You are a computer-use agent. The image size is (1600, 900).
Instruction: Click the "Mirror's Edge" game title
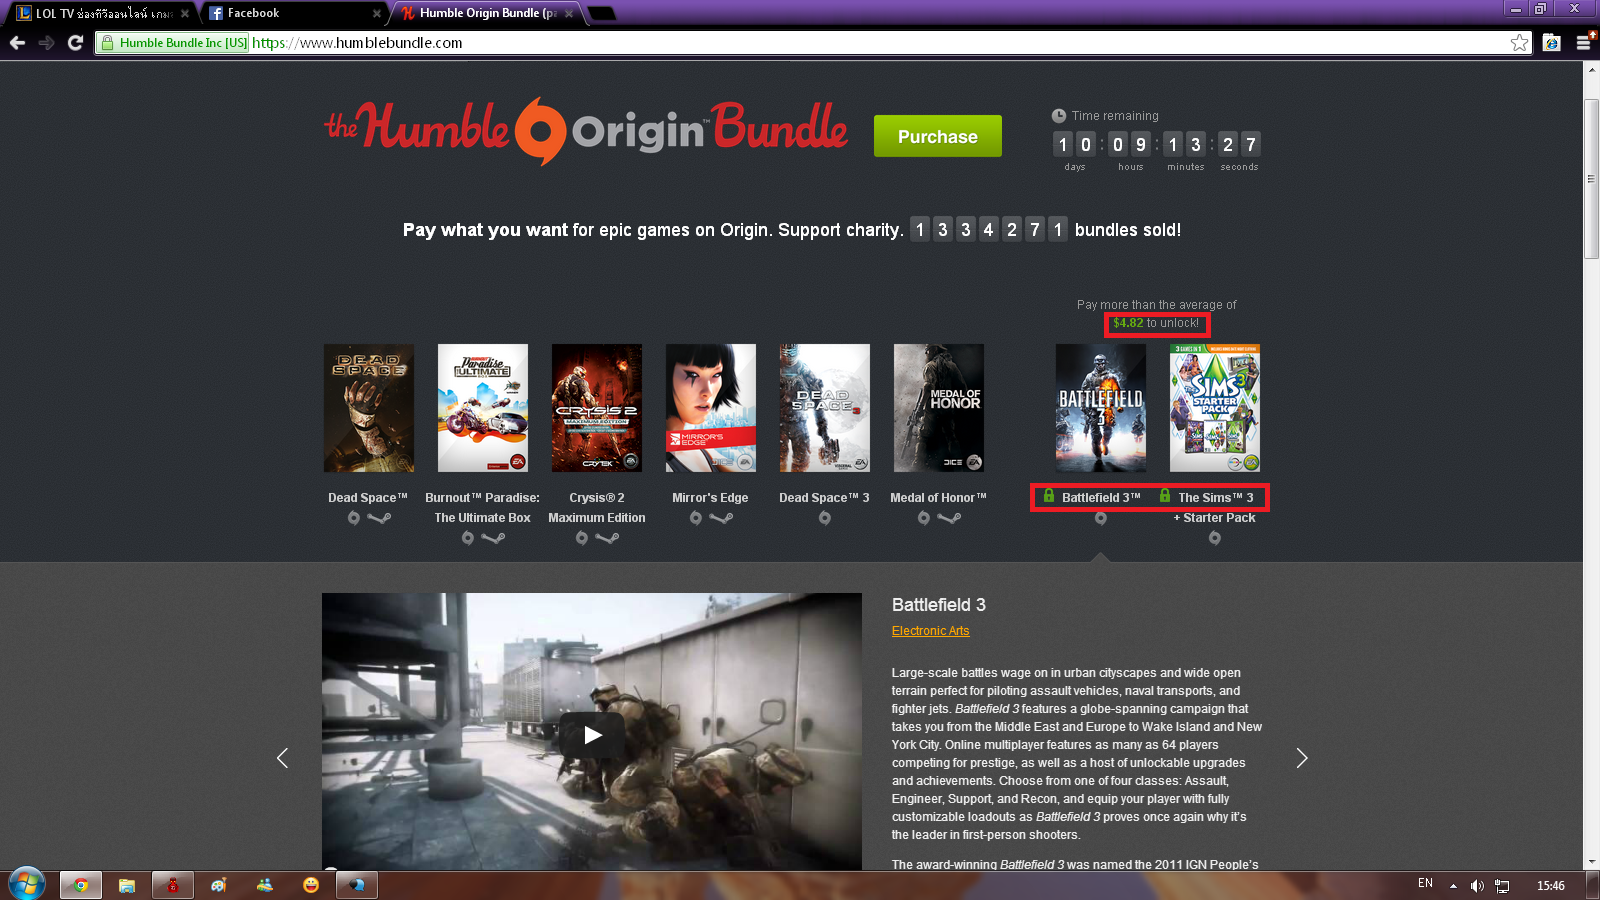tap(710, 498)
